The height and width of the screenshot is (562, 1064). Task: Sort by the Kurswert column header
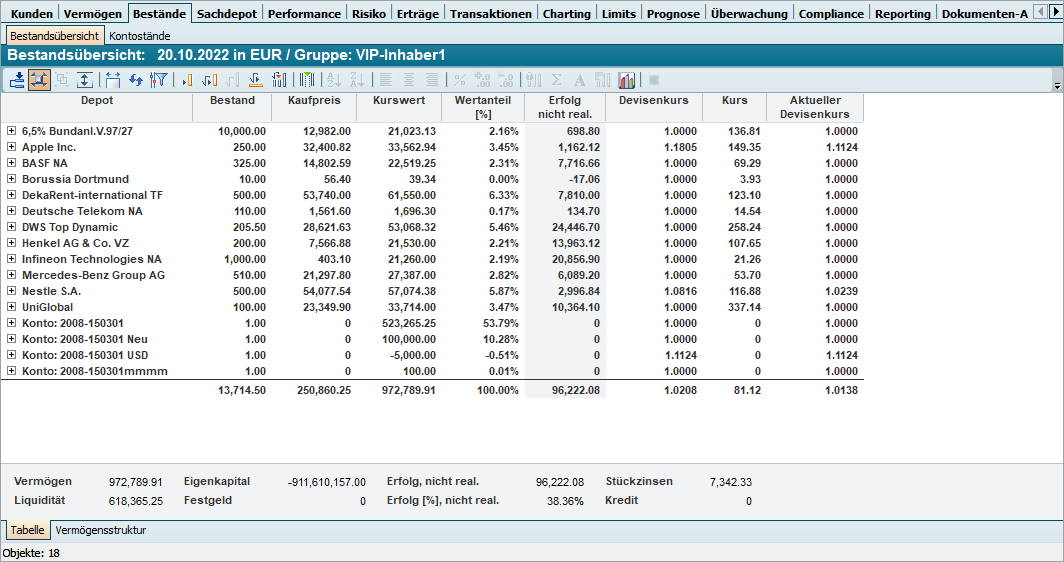coord(399,101)
